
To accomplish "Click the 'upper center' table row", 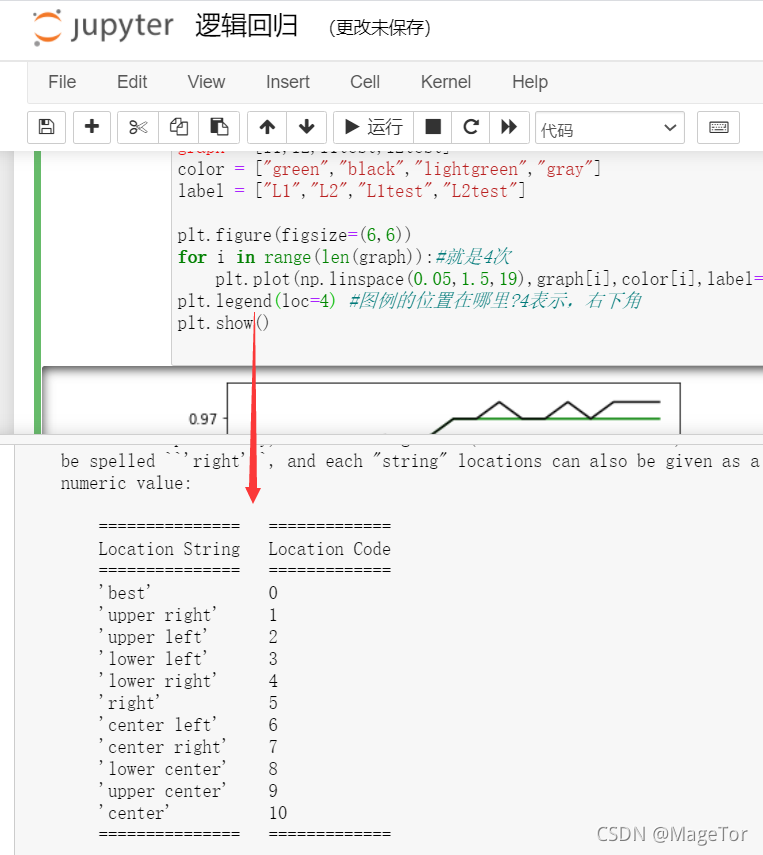I will pyautogui.click(x=188, y=791).
